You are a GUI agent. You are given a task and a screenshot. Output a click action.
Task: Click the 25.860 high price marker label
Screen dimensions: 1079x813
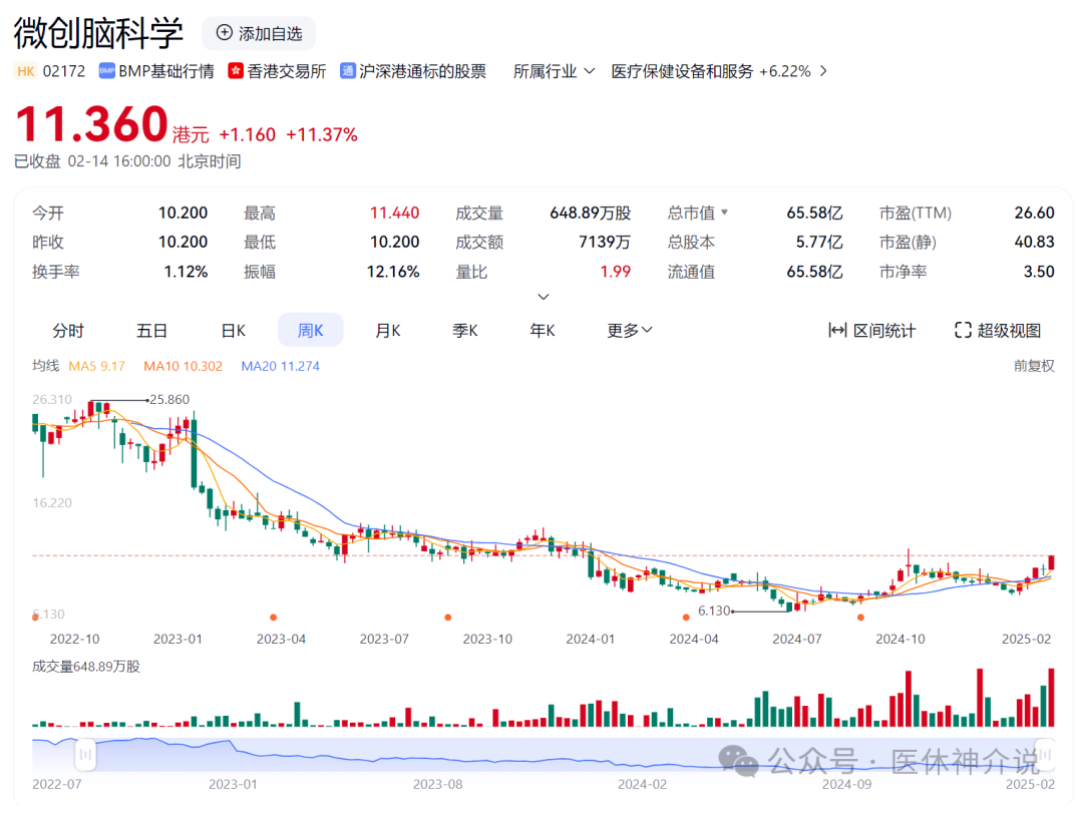click(x=169, y=399)
